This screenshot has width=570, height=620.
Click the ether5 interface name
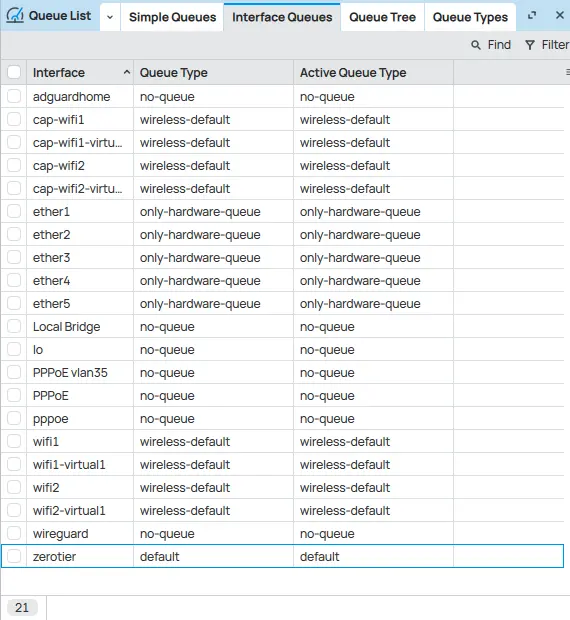[x=51, y=303]
